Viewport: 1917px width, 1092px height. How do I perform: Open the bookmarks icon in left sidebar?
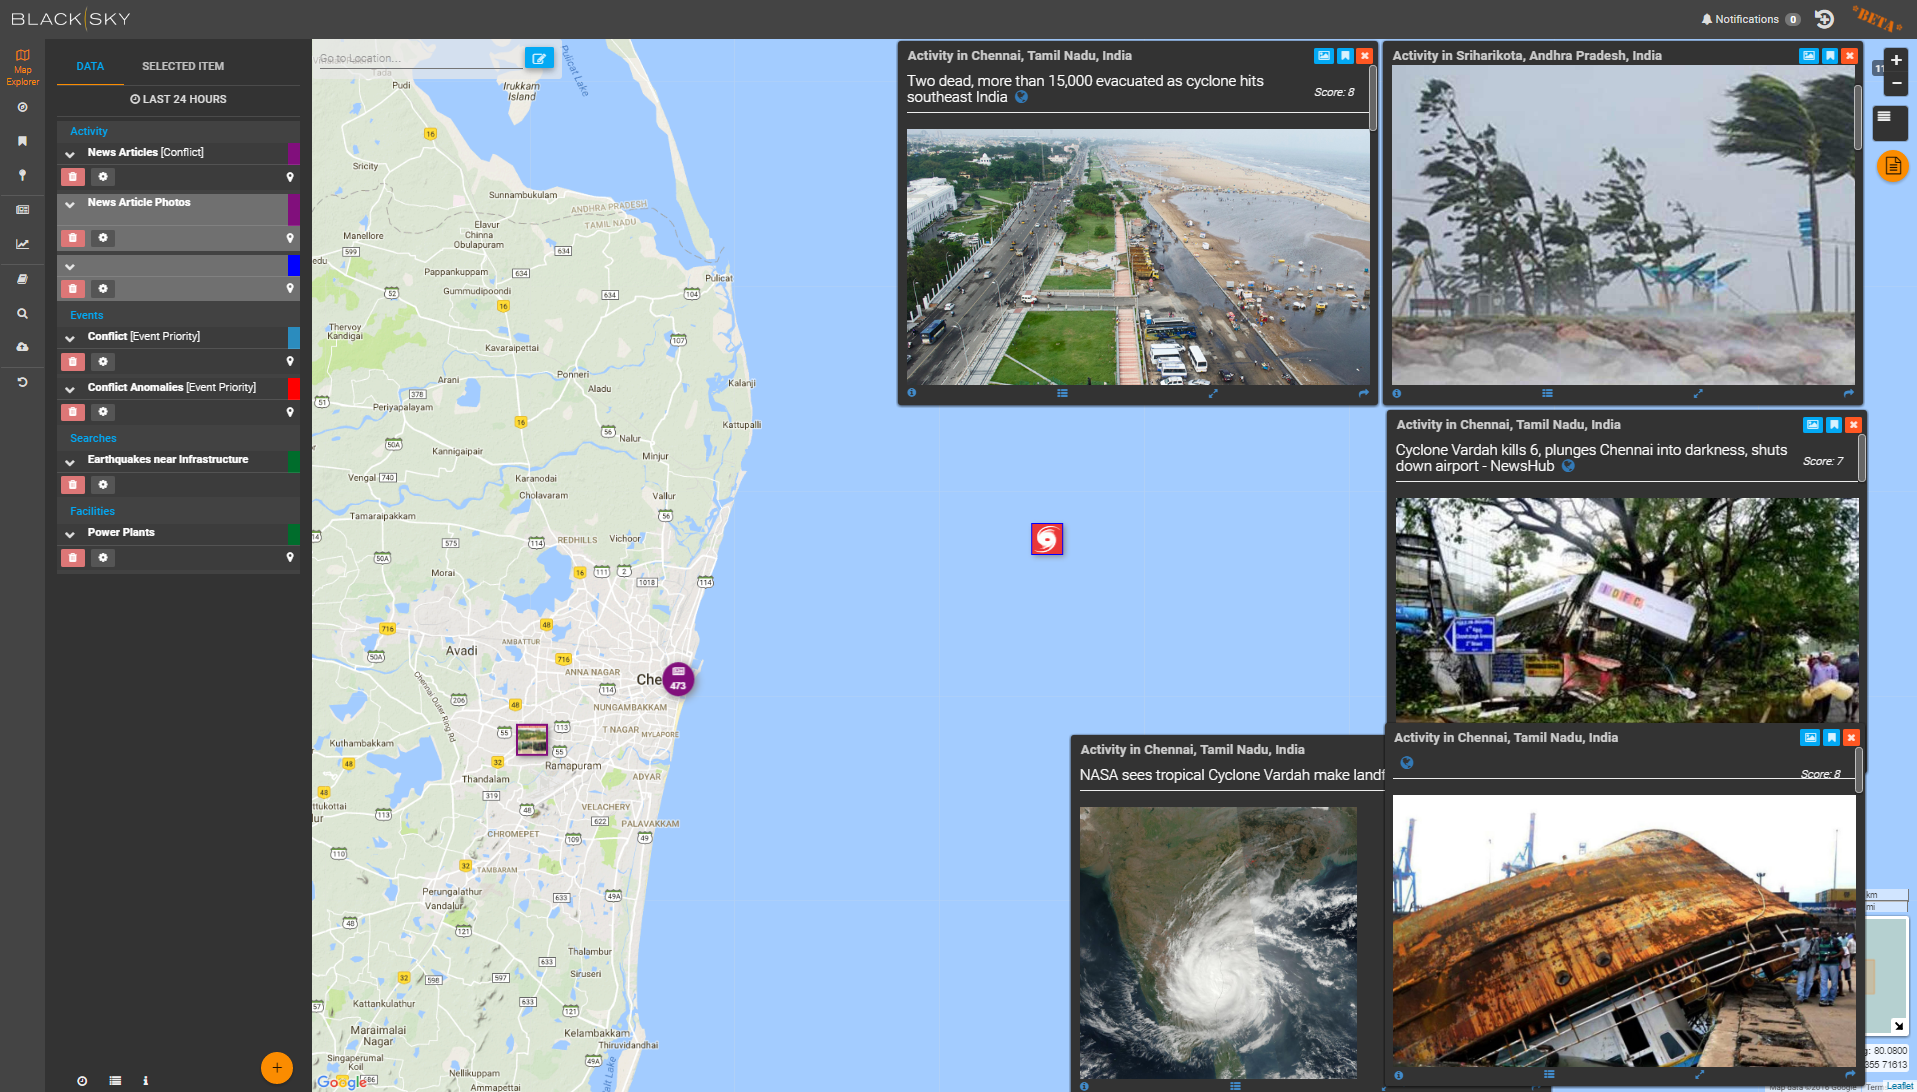coord(22,141)
